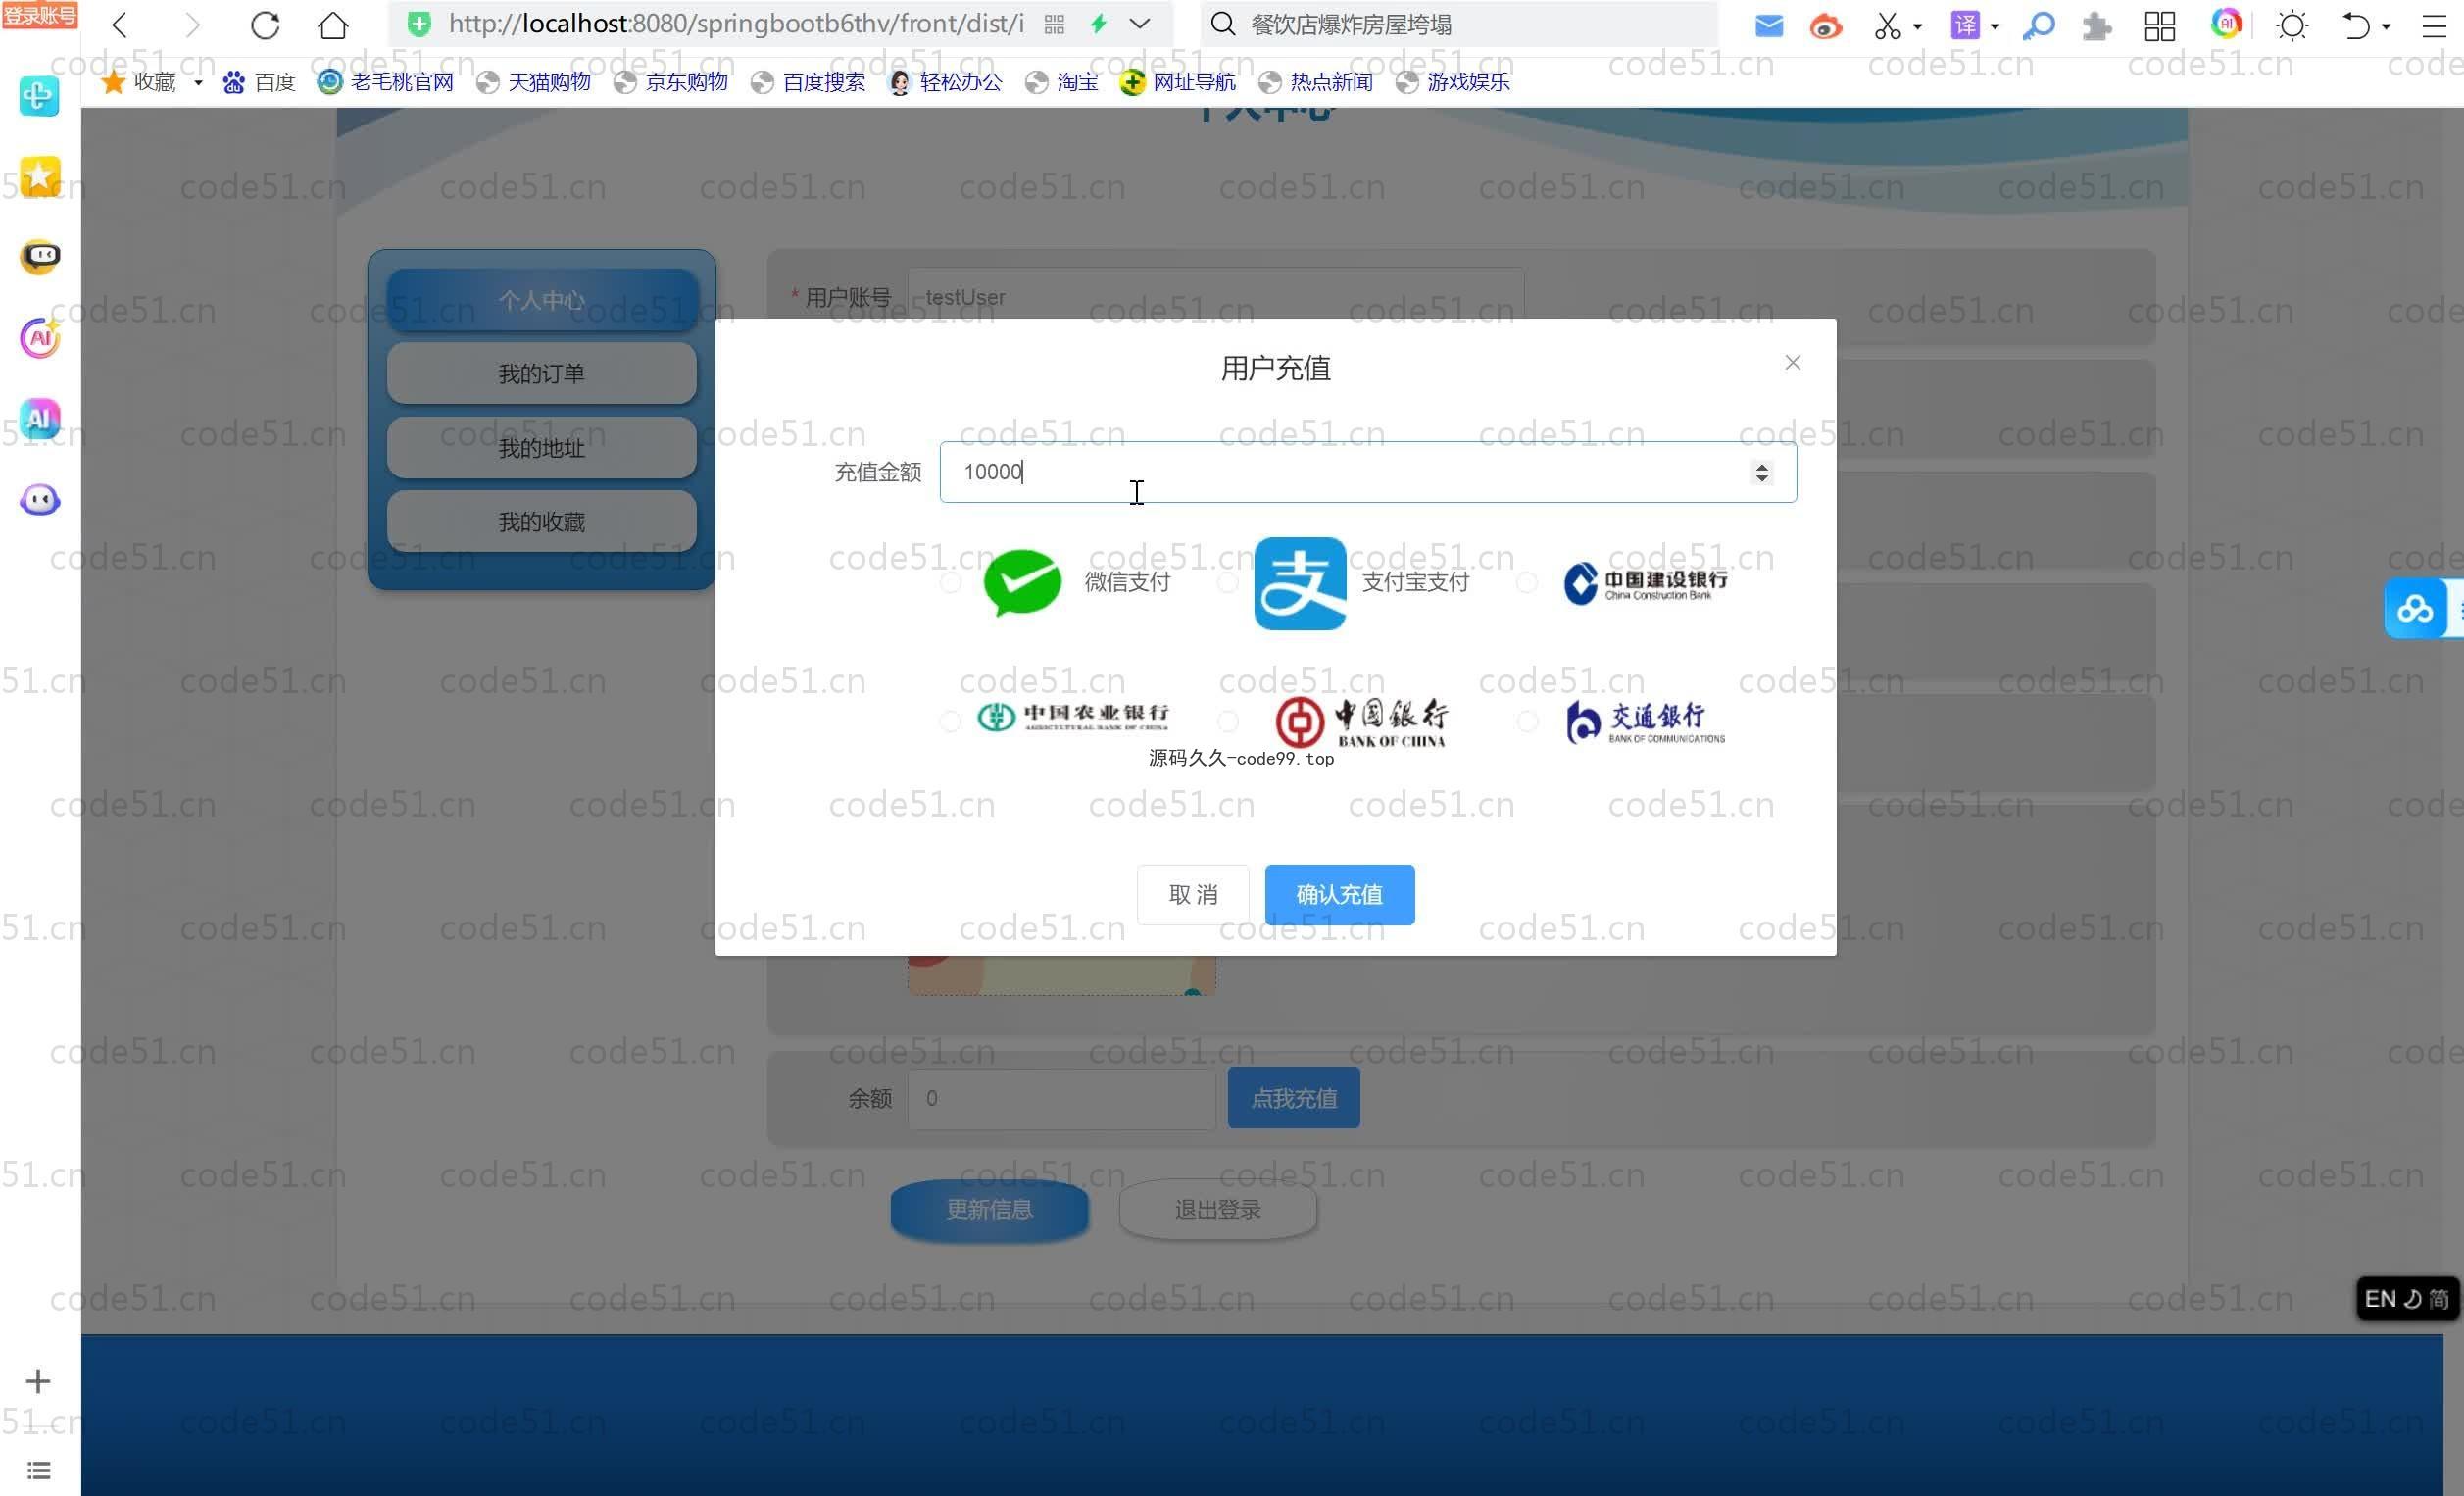Viewport: 2464px width, 1496px height.
Task: Expand the translate dropdown arrow
Action: (1995, 26)
